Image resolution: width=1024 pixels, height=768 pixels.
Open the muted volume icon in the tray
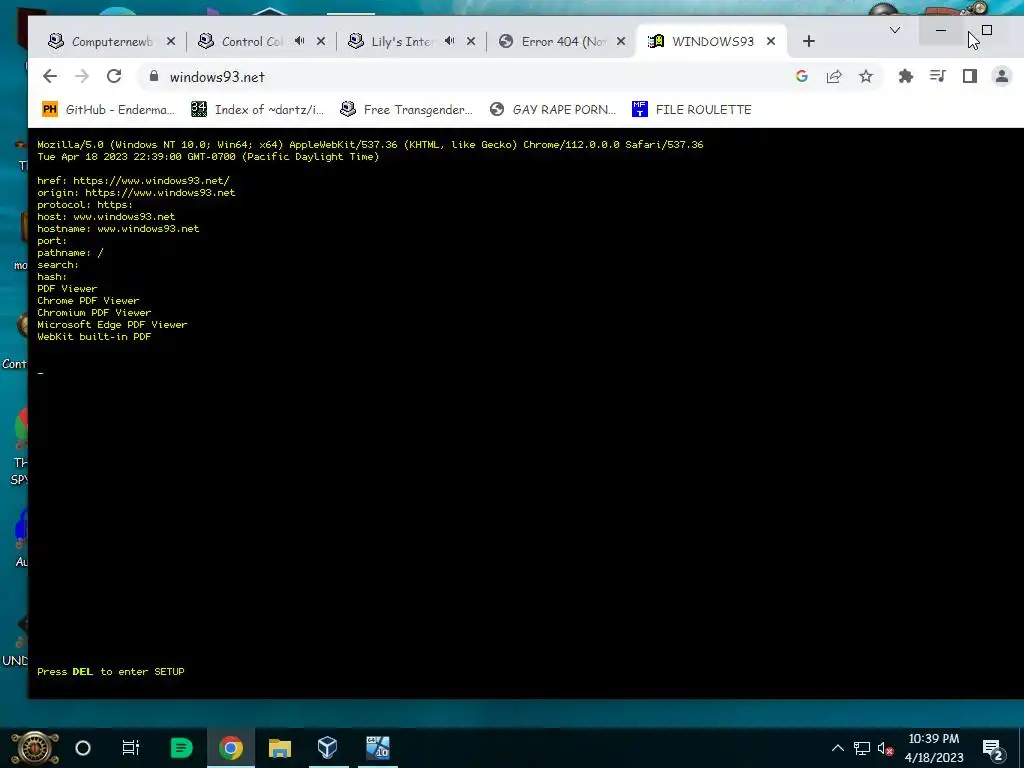886,748
